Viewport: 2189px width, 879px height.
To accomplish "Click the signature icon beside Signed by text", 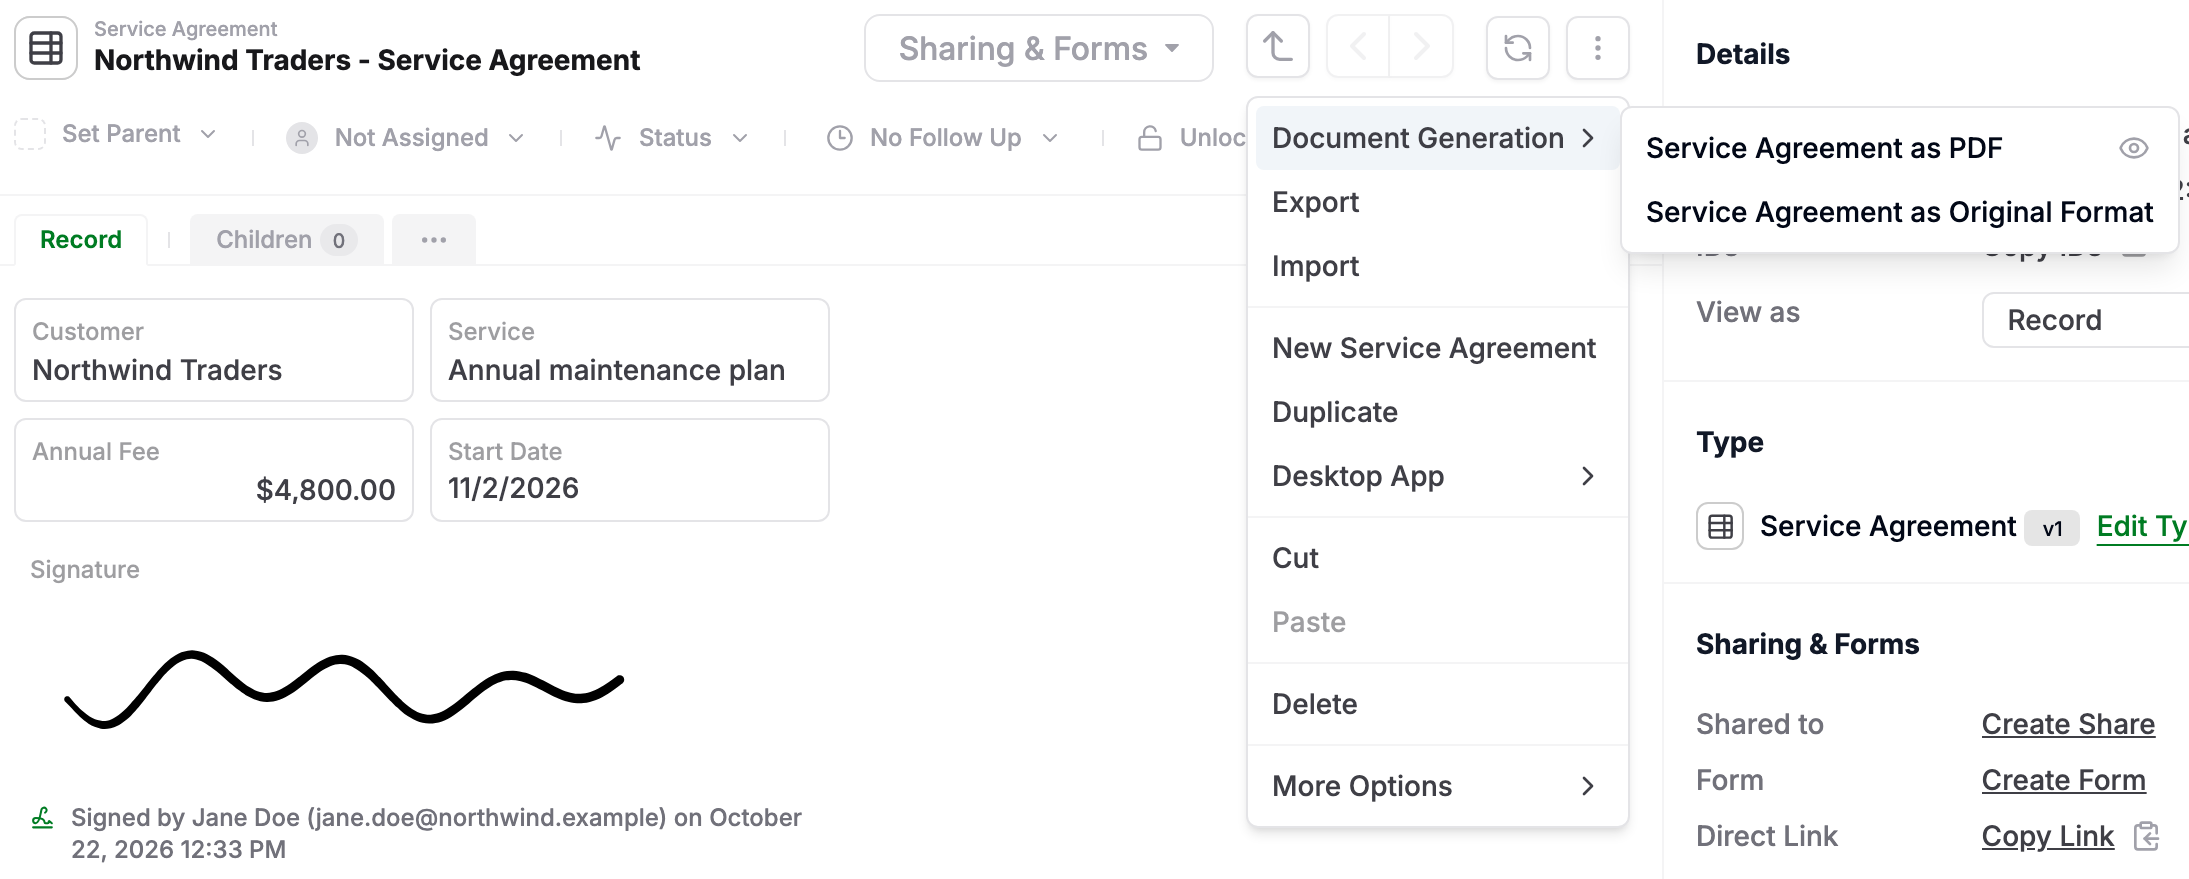I will point(42,818).
